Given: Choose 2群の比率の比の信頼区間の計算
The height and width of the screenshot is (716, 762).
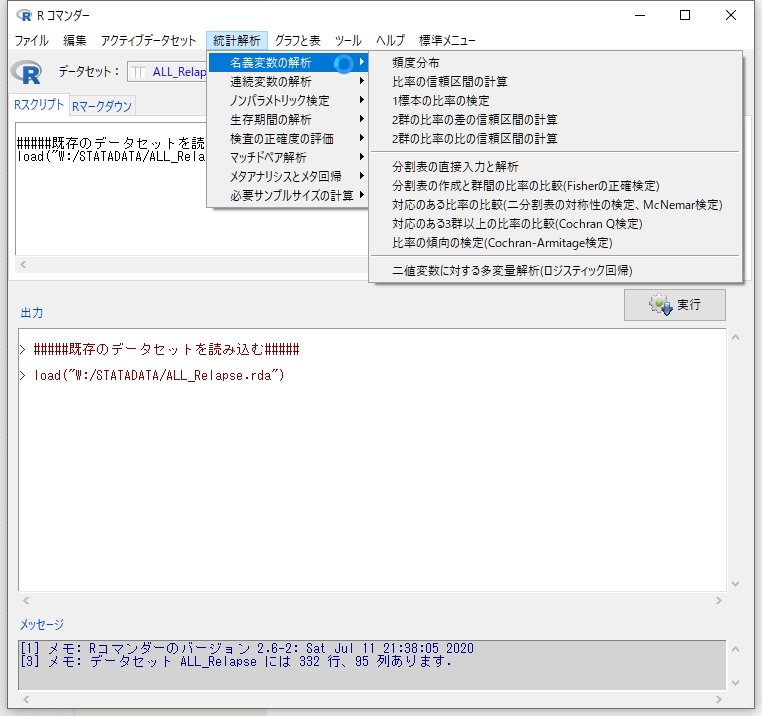Looking at the screenshot, I should pyautogui.click(x=555, y=139).
